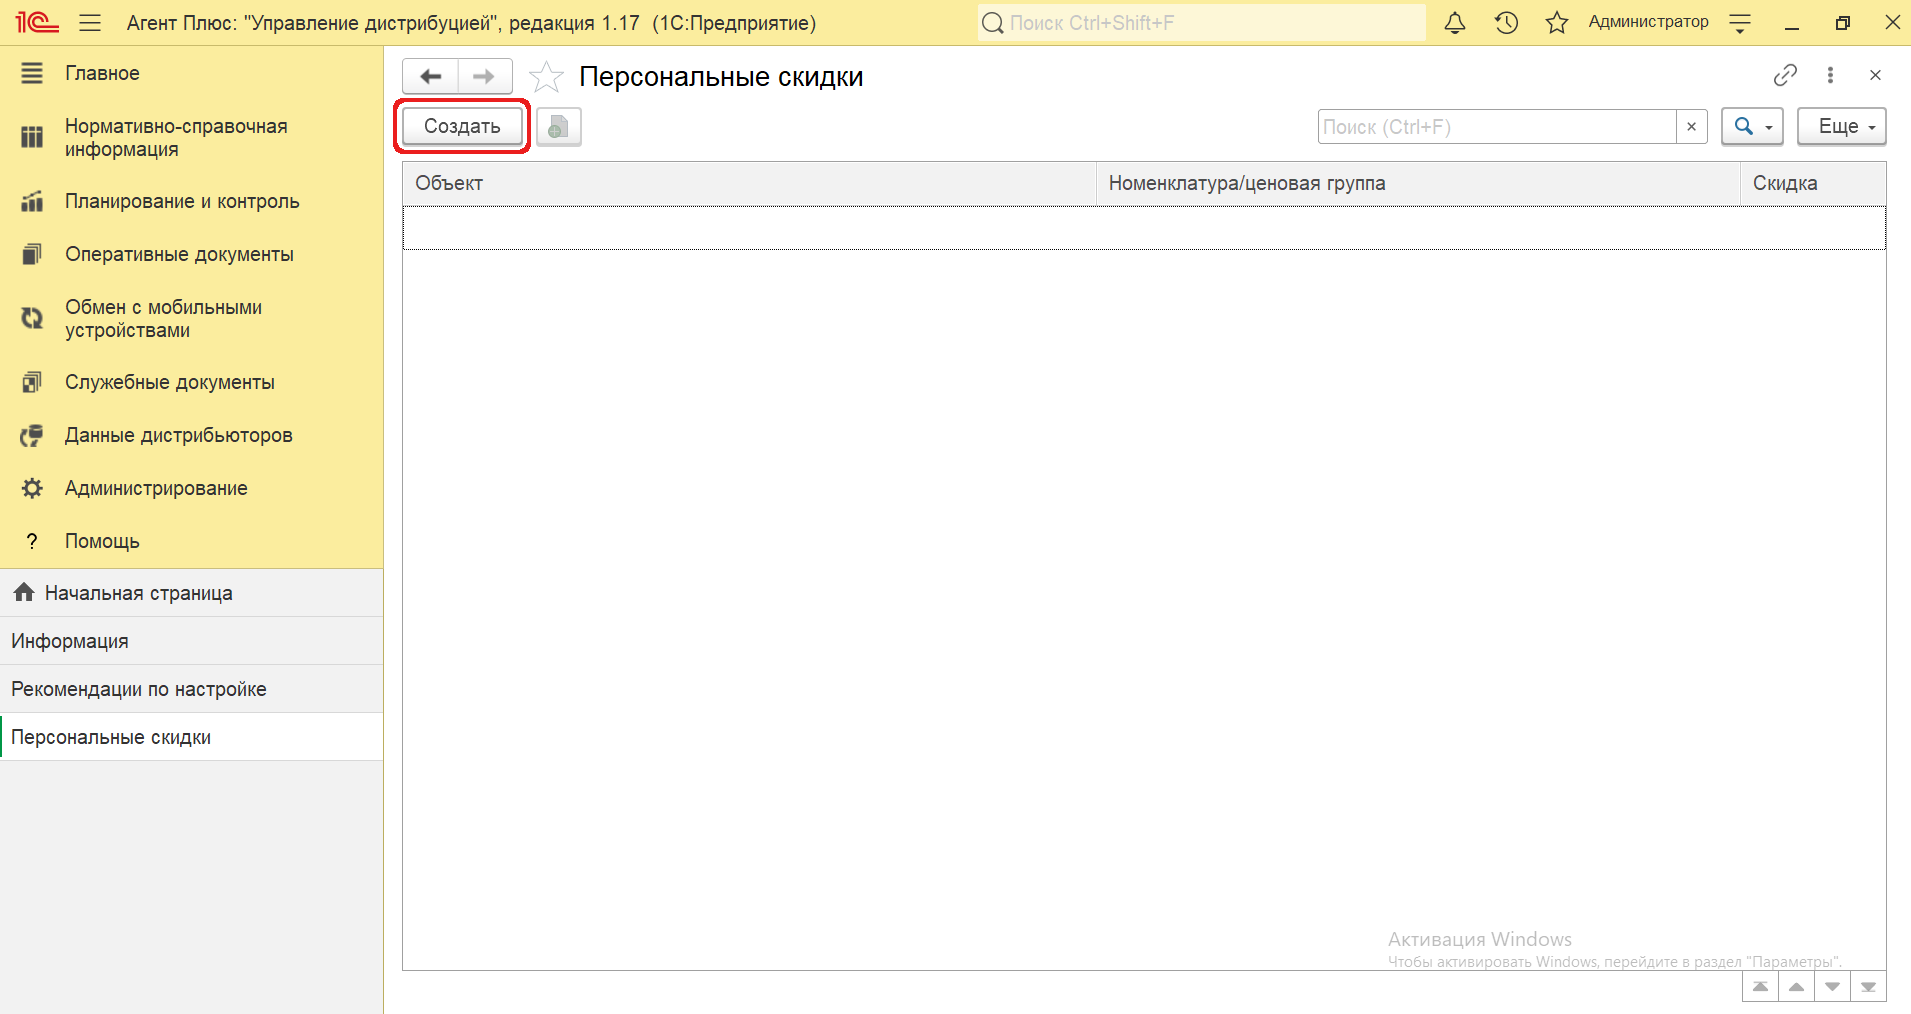The image size is (1911, 1014).
Task: Expand the Еще dropdown menu
Action: click(1841, 127)
